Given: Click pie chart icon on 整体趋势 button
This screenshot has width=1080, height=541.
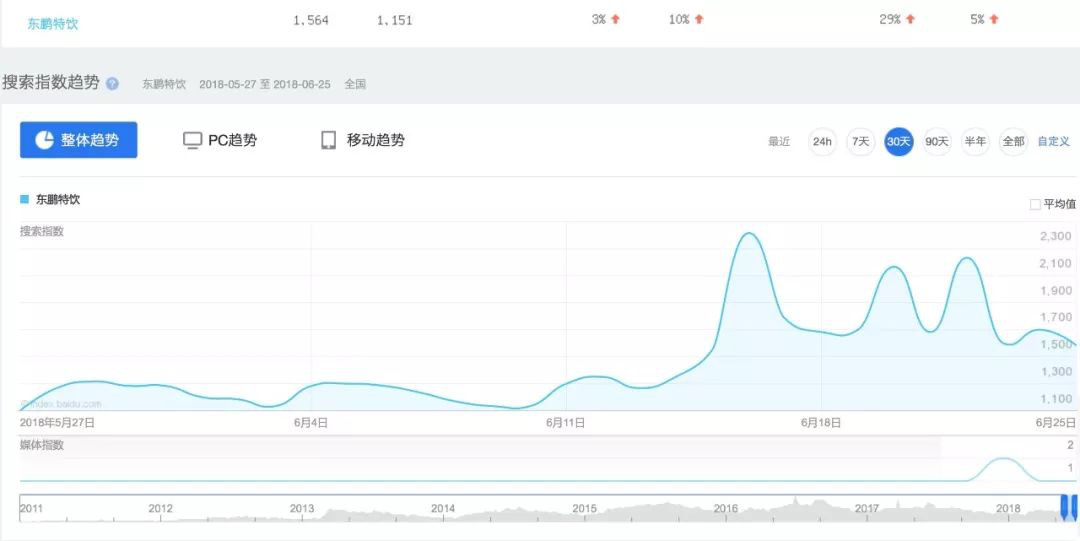Looking at the screenshot, I should (x=44, y=140).
